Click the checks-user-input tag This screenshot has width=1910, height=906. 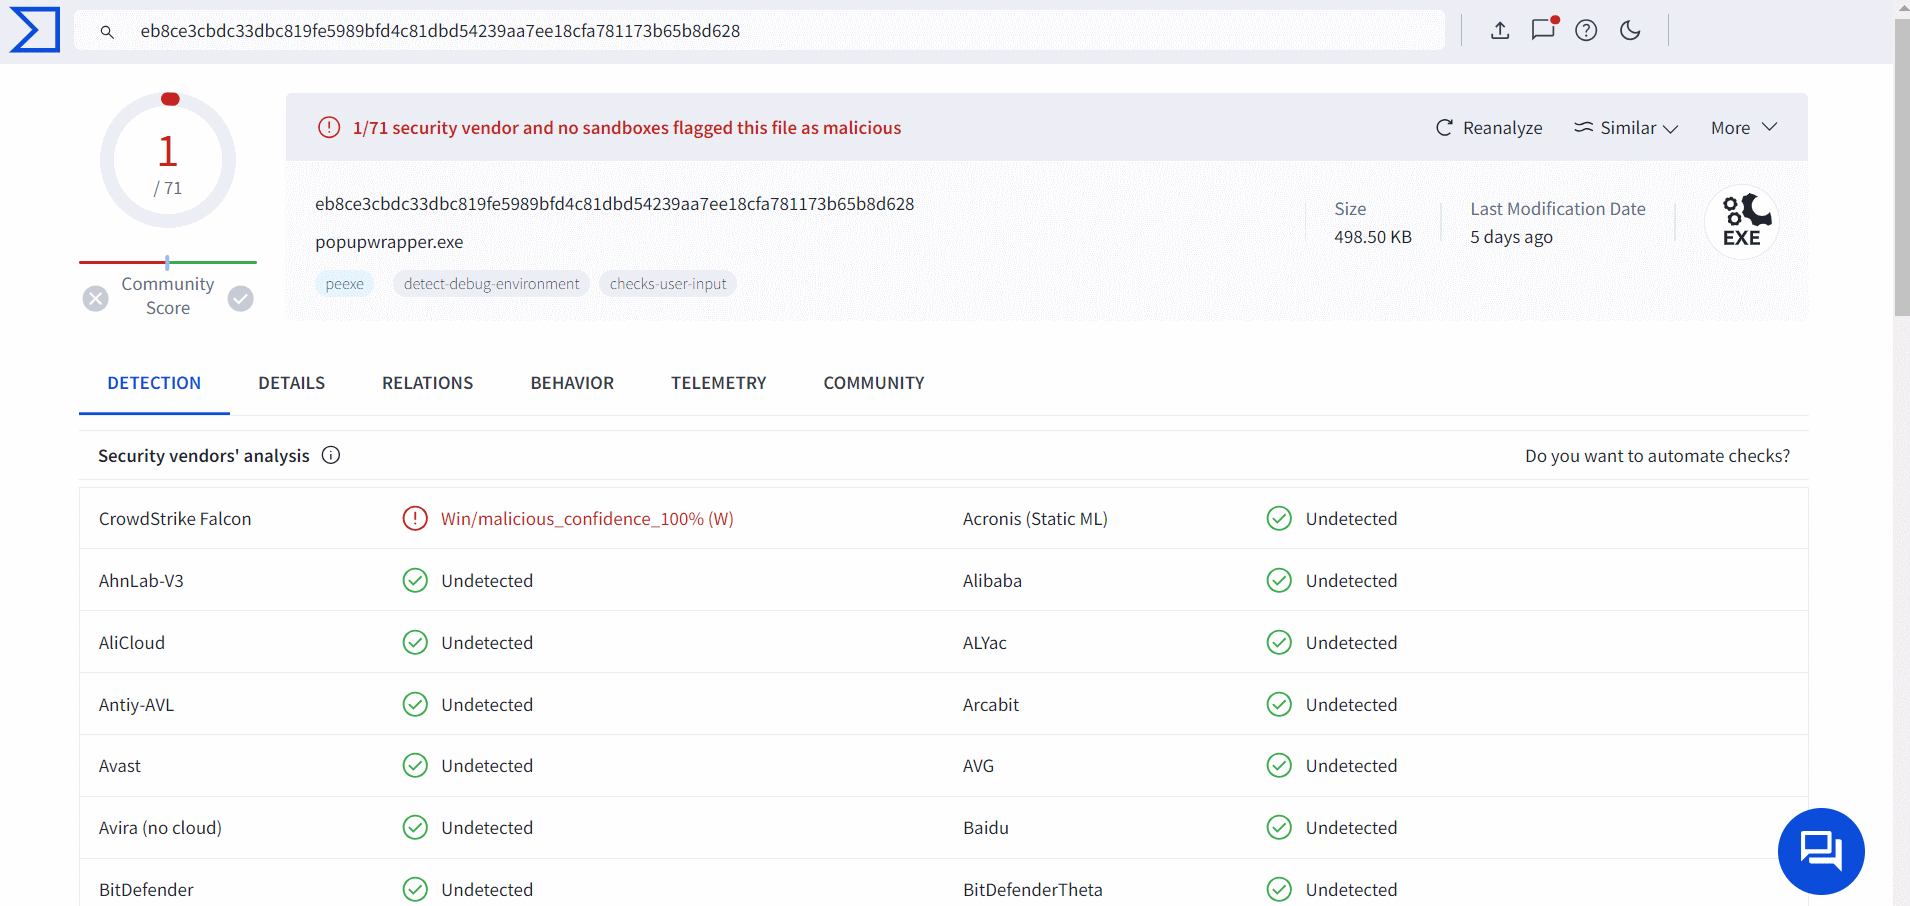(668, 284)
